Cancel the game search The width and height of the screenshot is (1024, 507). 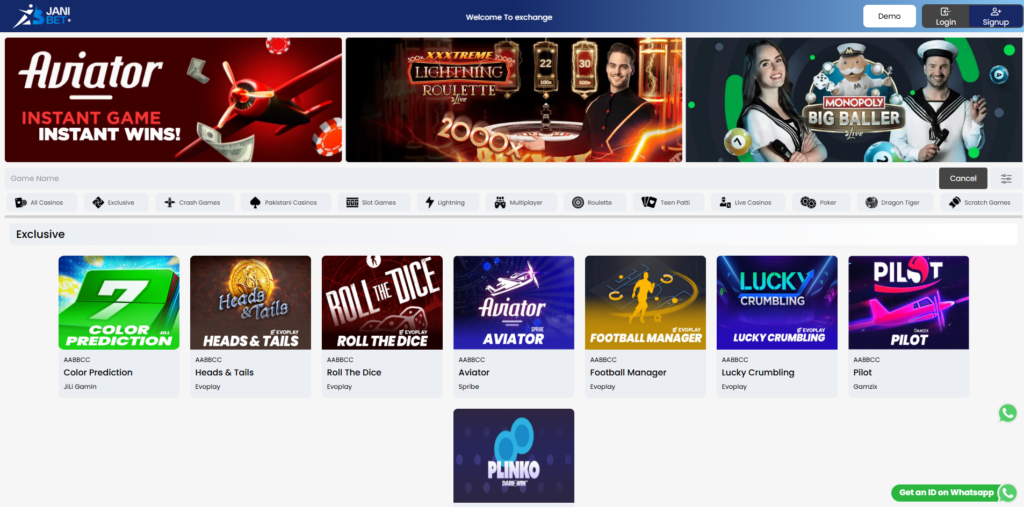click(962, 178)
